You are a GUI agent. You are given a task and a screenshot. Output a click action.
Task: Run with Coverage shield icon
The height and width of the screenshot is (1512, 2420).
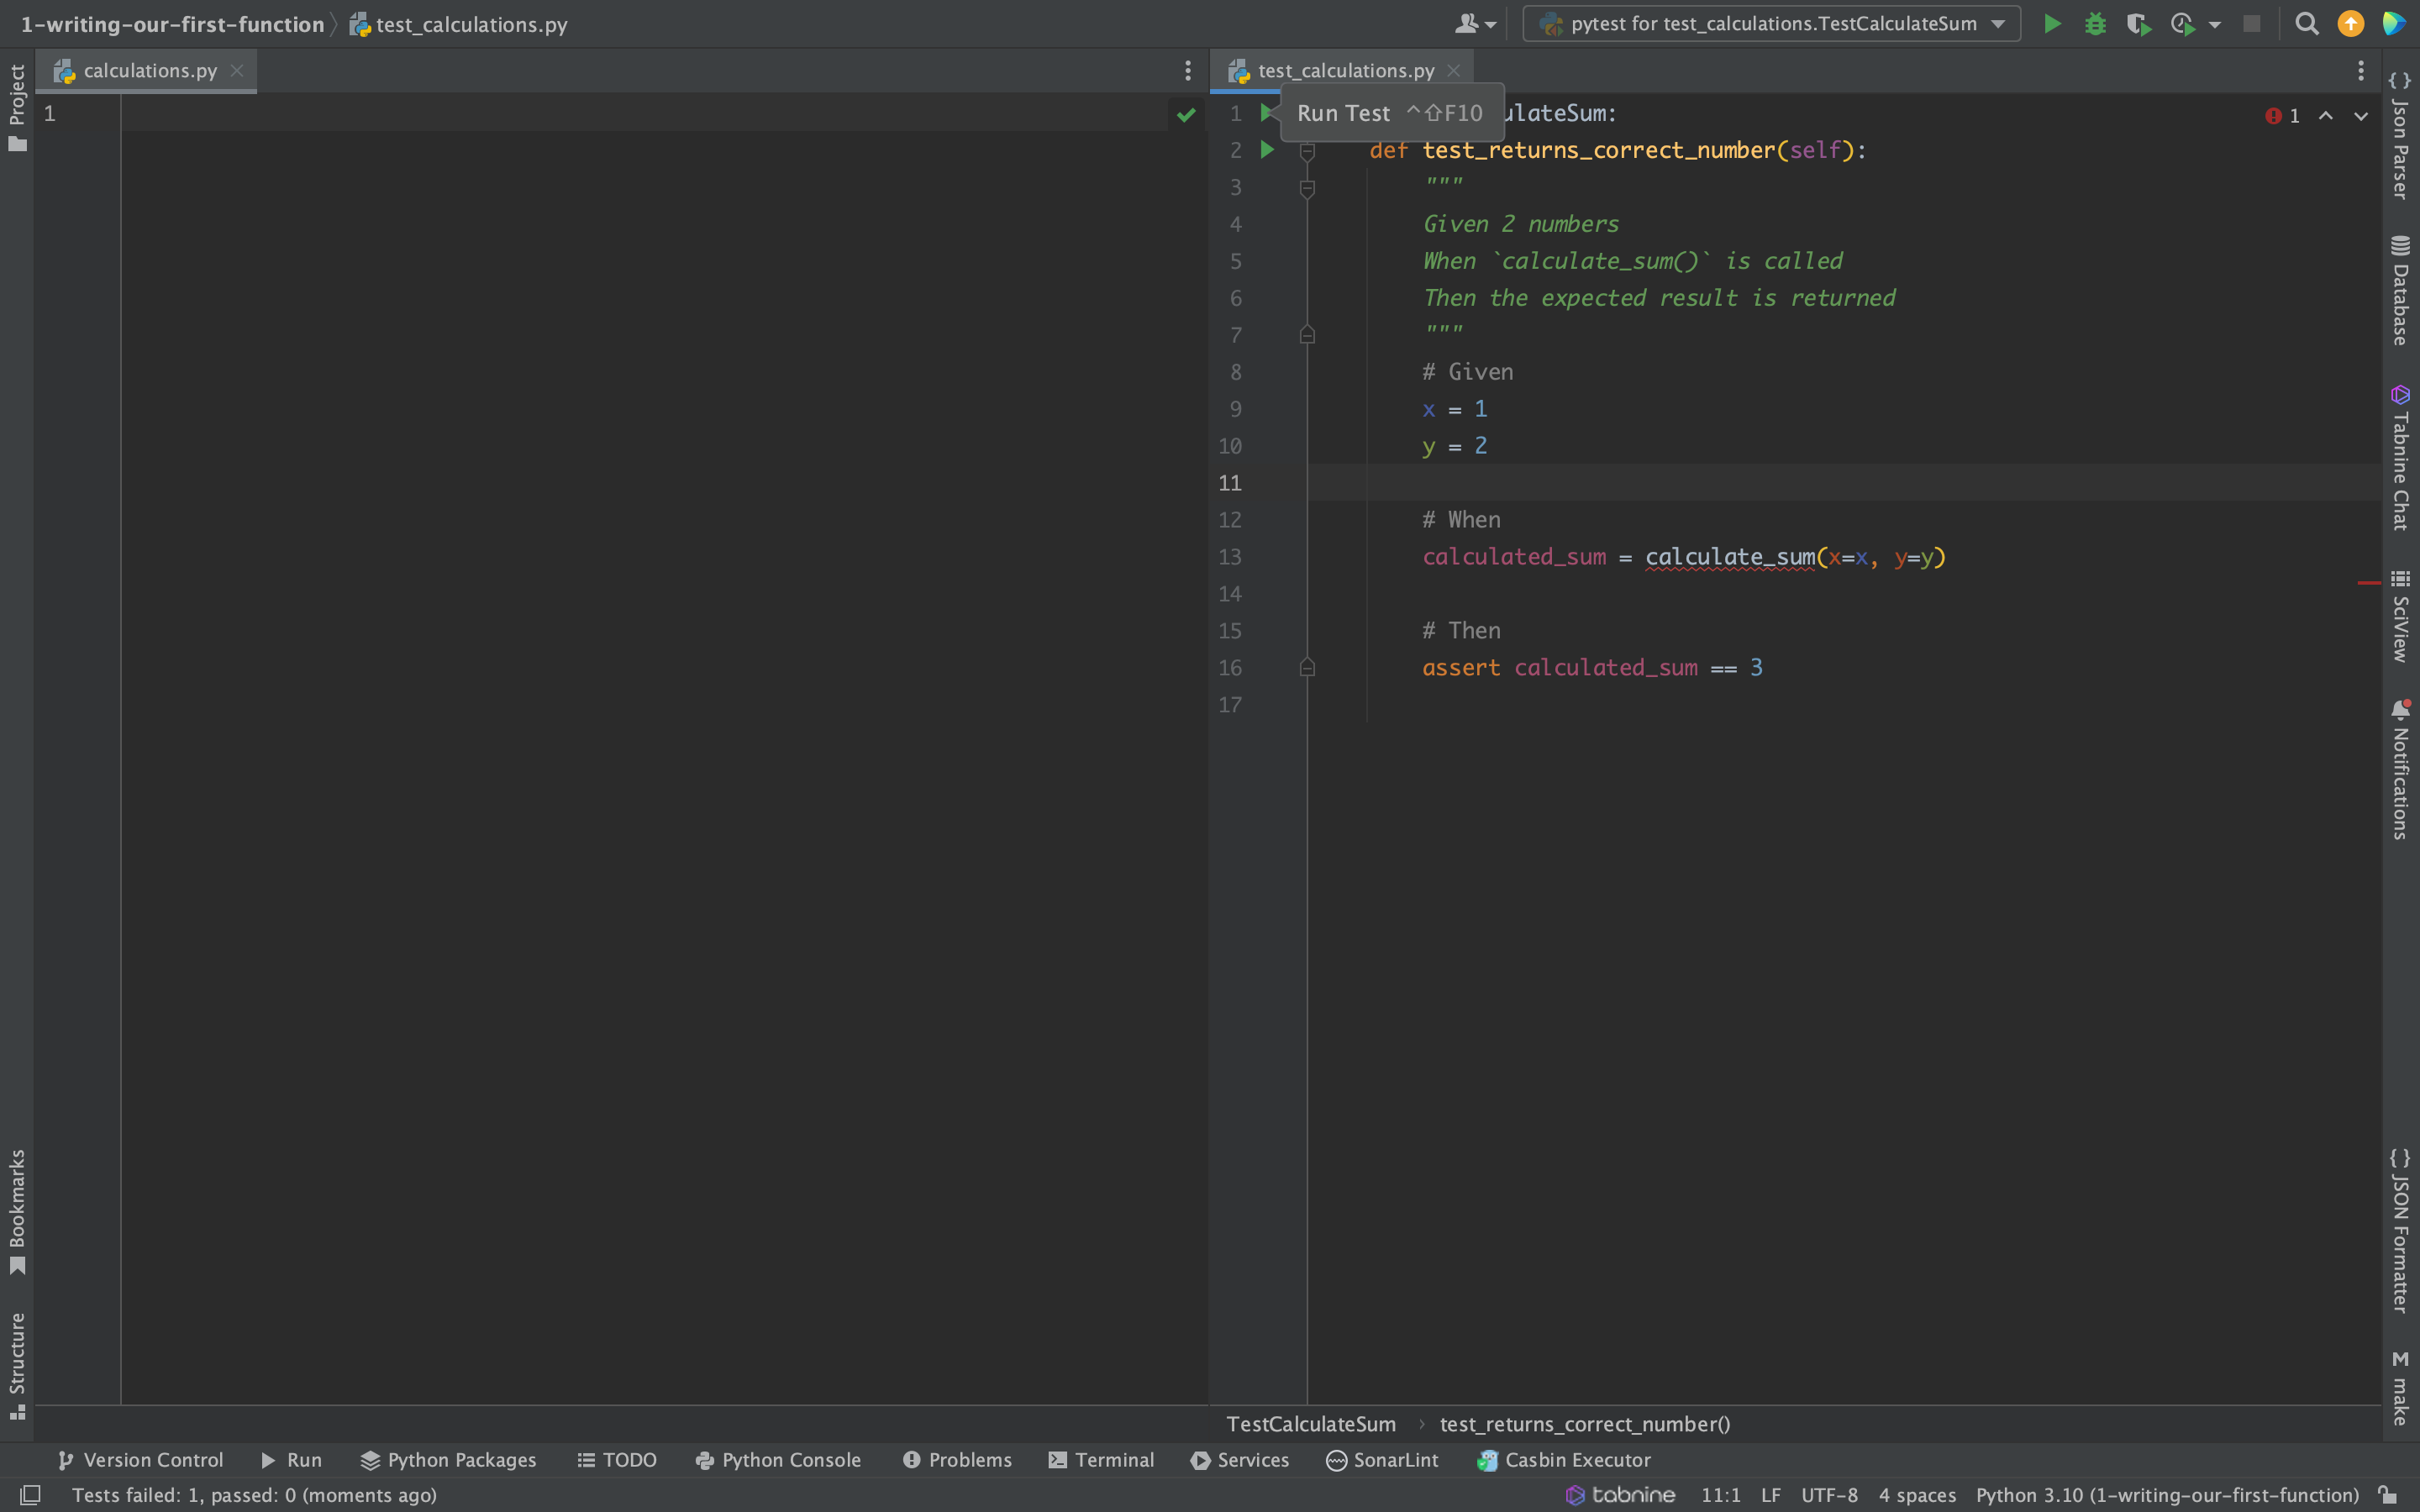click(2138, 24)
